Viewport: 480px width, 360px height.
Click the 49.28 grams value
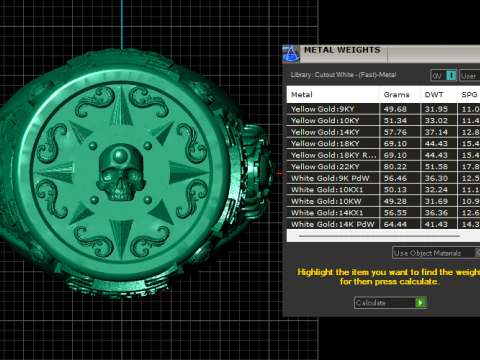(395, 201)
